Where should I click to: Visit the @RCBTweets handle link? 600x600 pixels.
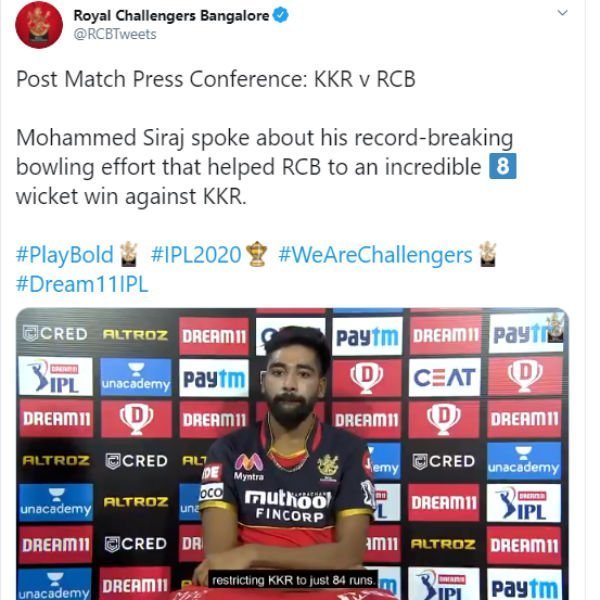click(115, 34)
